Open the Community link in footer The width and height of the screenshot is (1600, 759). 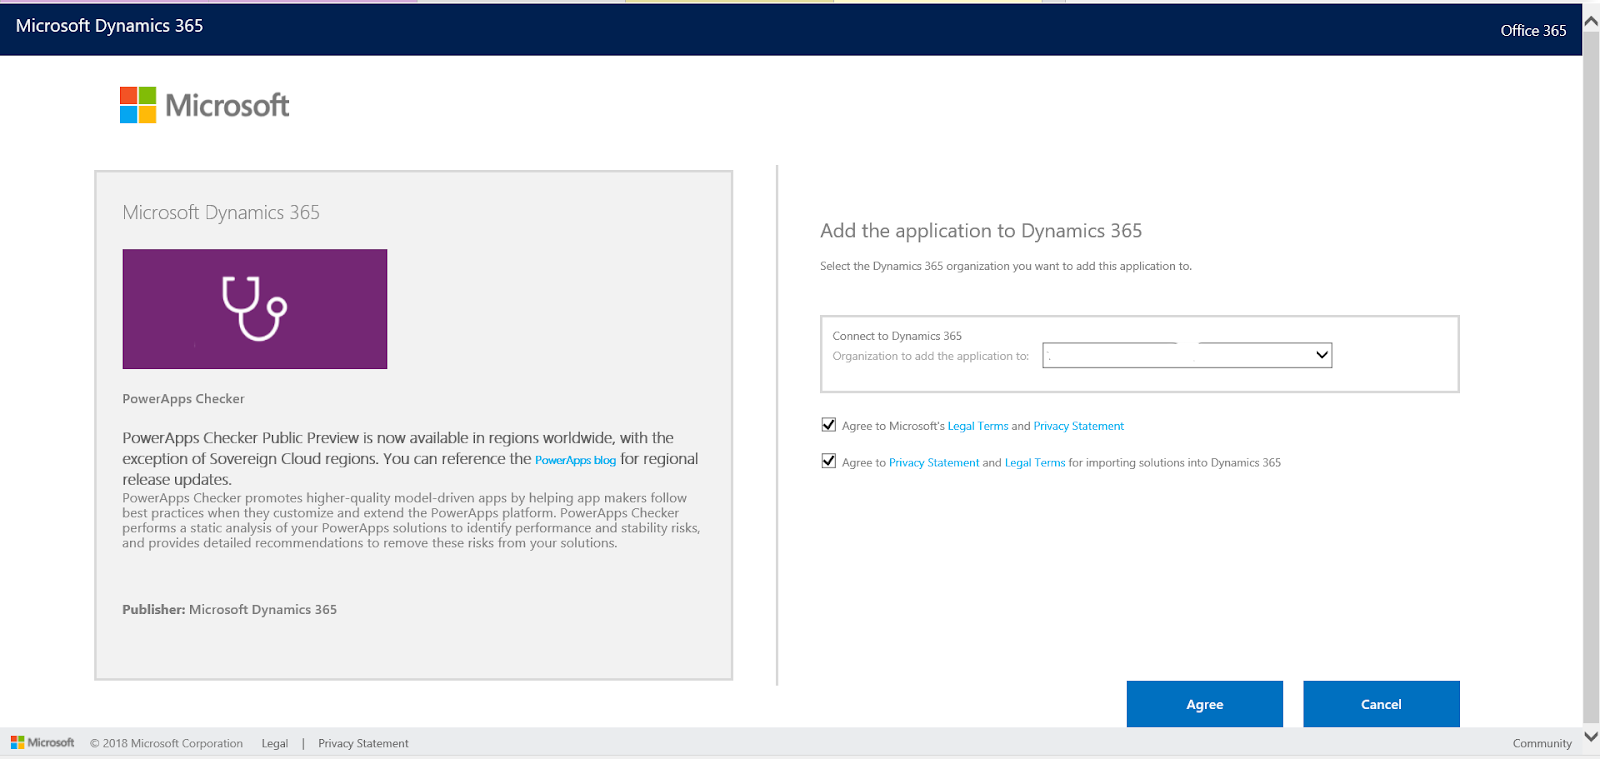coord(1542,743)
